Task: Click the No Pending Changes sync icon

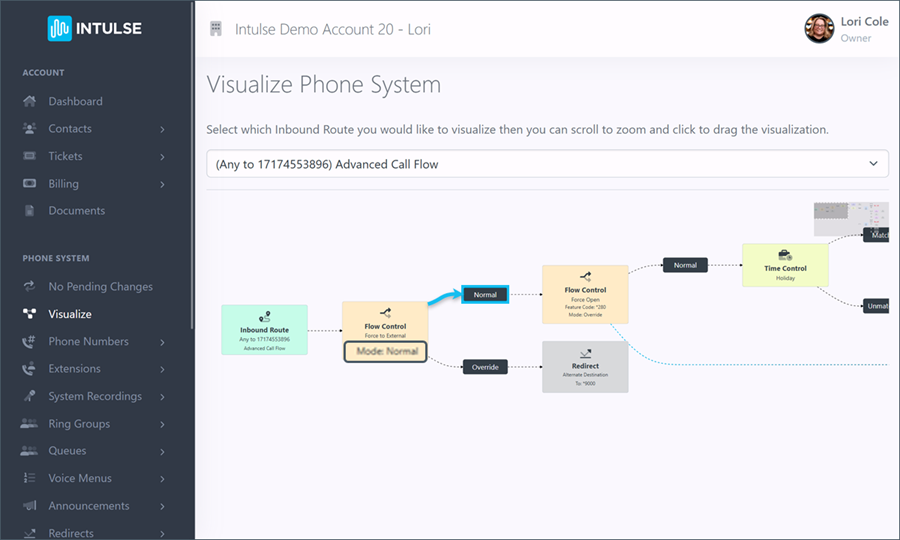Action: (x=29, y=286)
